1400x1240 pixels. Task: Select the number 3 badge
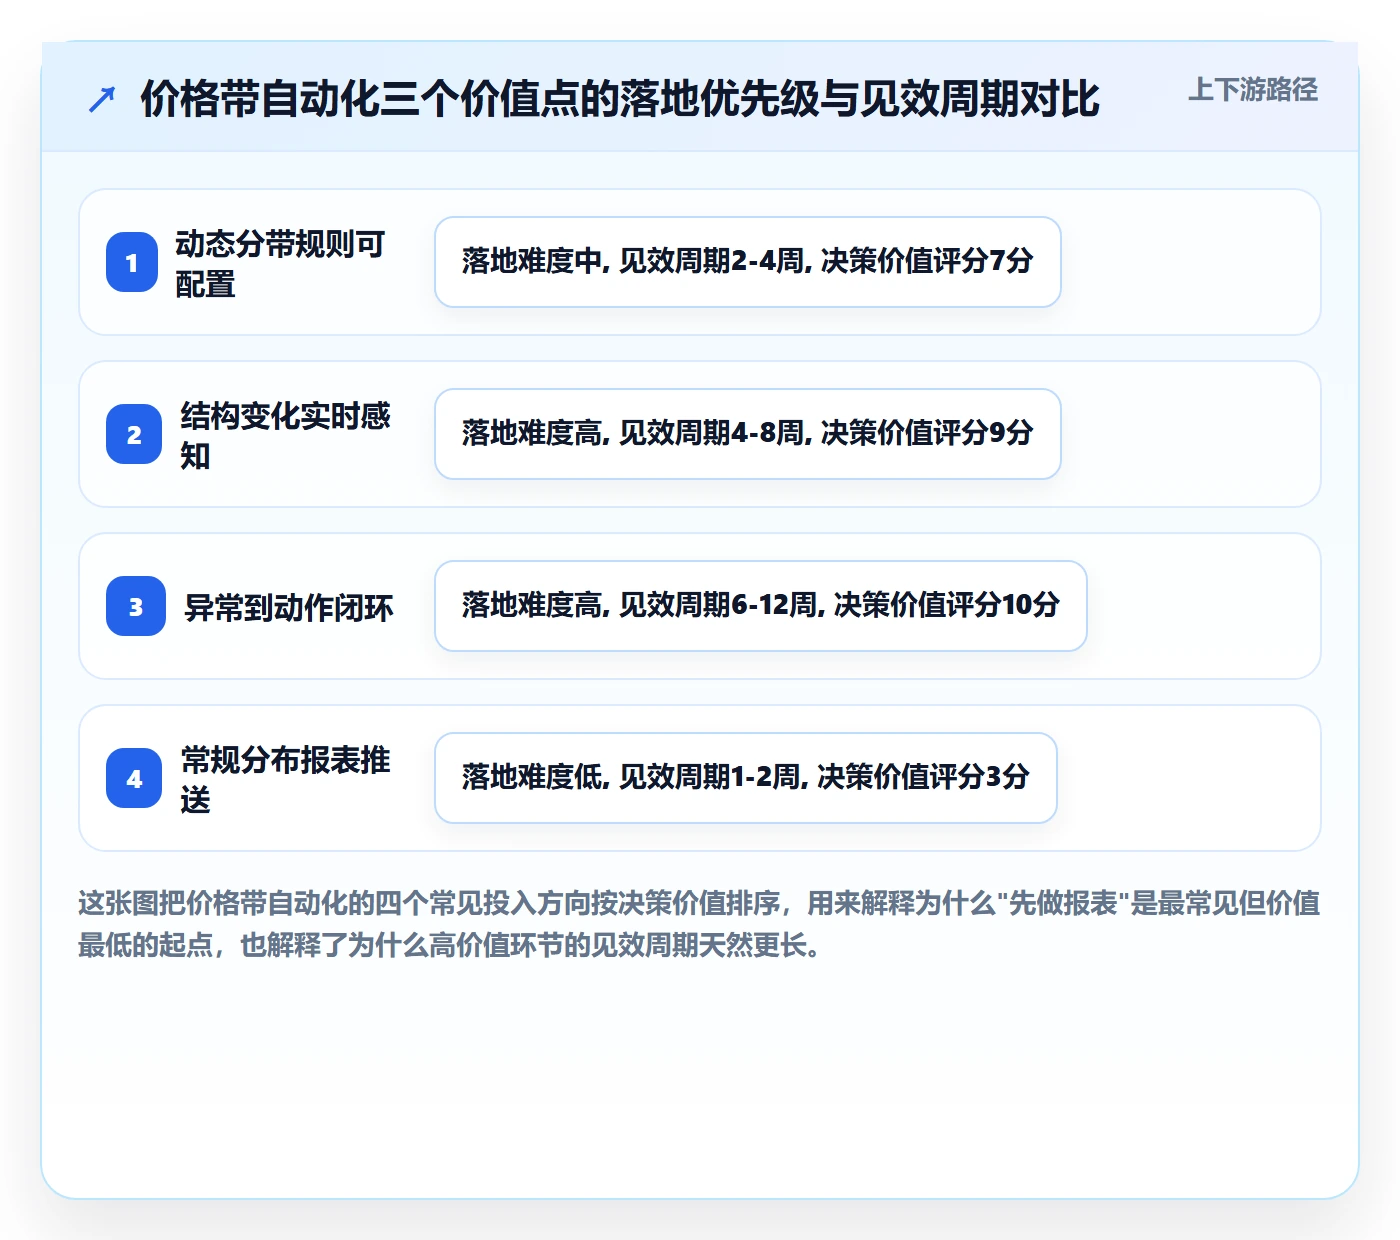tap(136, 607)
